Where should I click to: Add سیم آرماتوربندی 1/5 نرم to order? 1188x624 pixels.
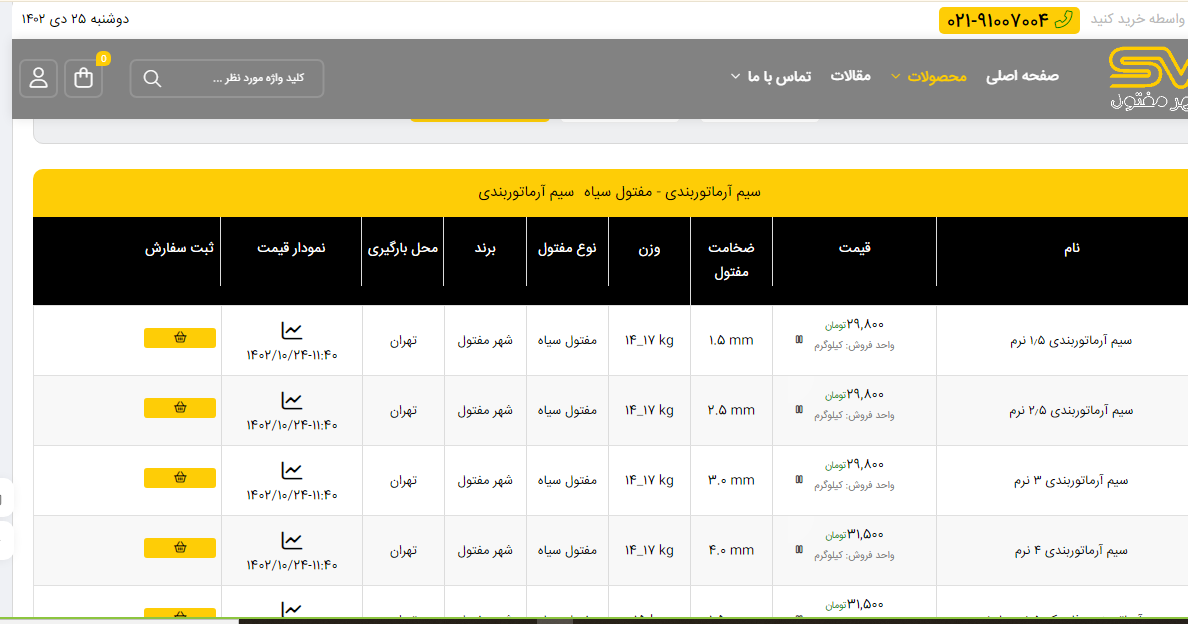pos(180,338)
